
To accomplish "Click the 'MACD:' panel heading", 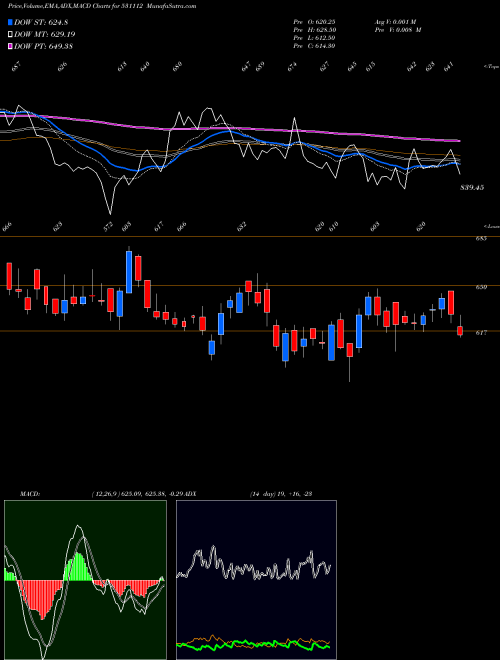I will pyautogui.click(x=30, y=494).
